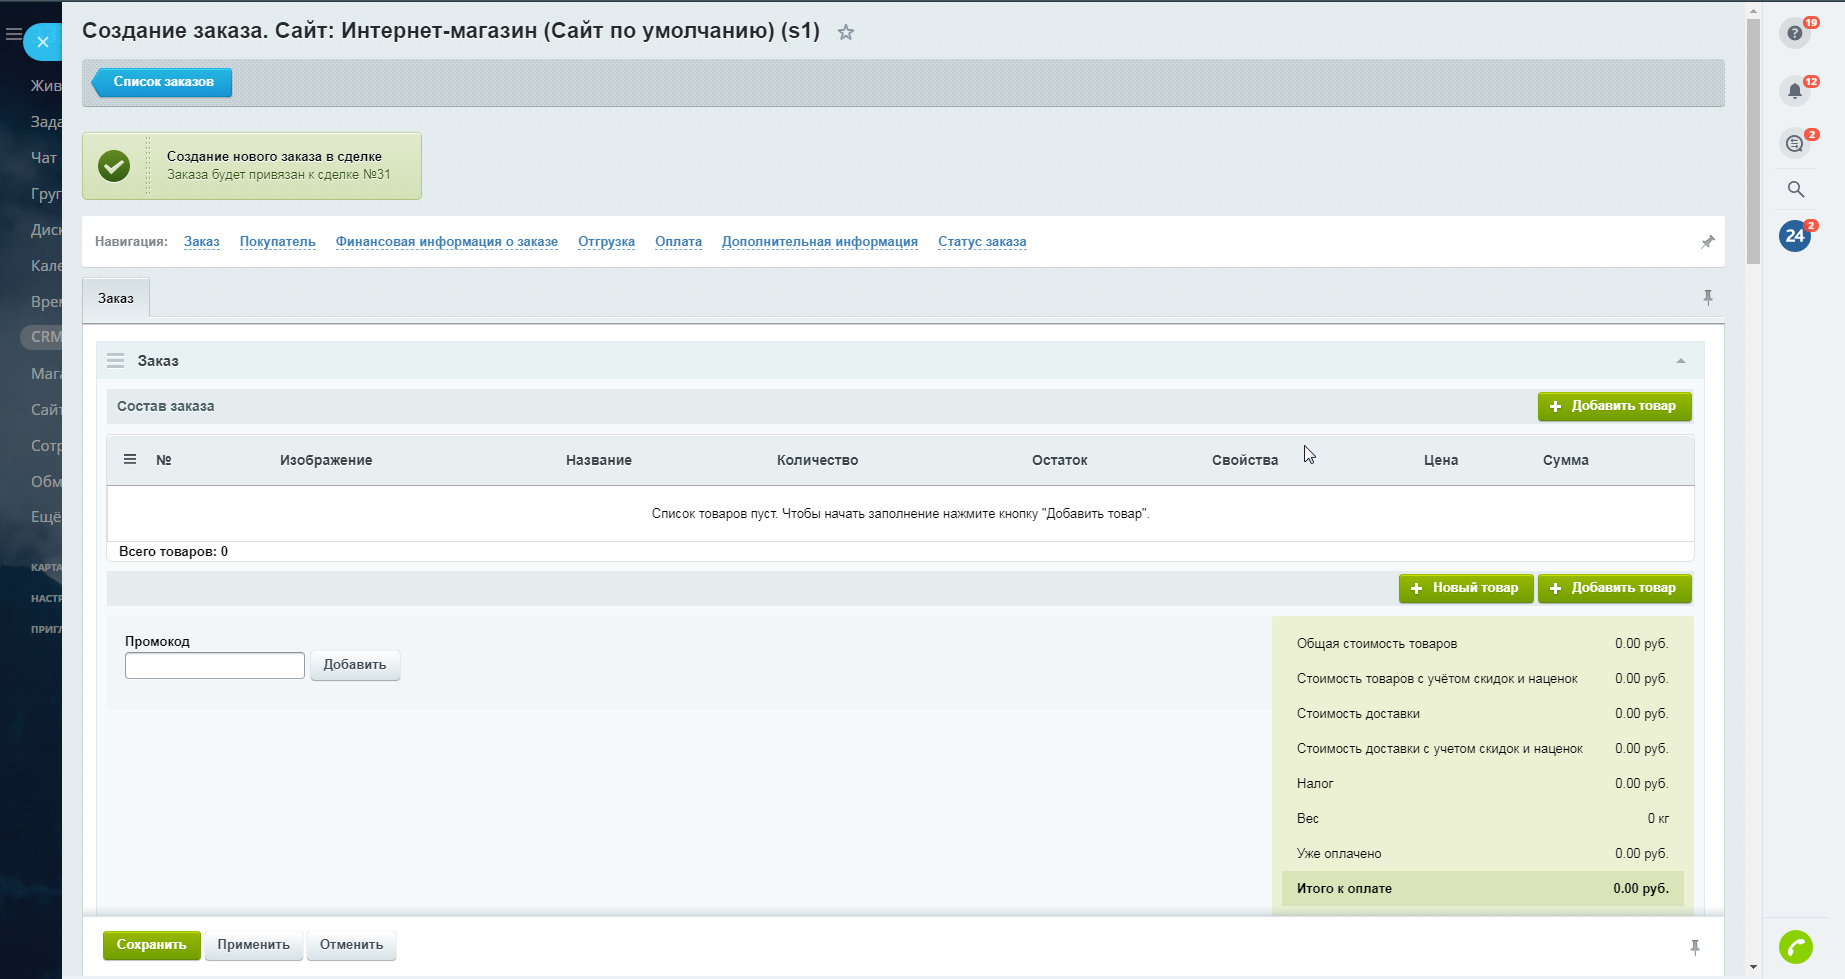Click the favorite star next to page title
This screenshot has width=1845, height=979.
(846, 32)
